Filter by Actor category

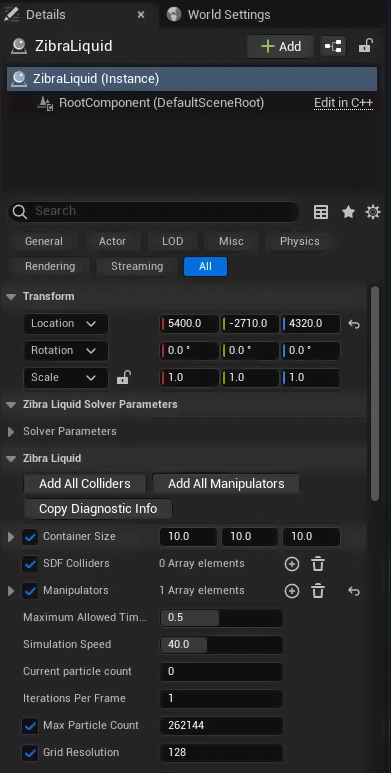pos(112,242)
